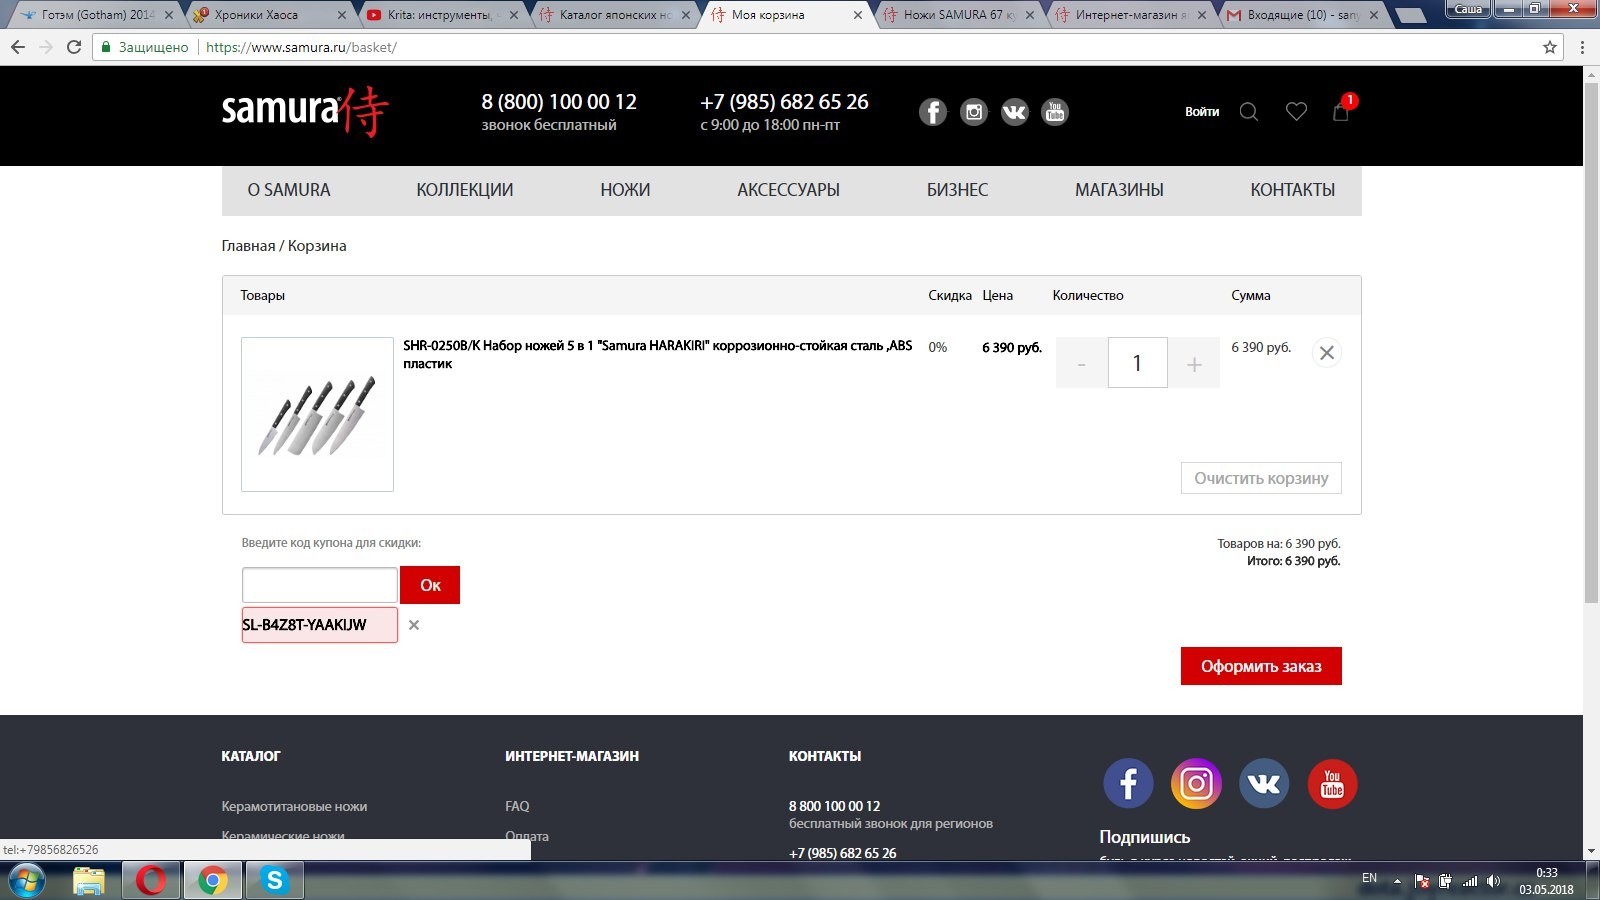
Task: Open the wishlist heart icon
Action: click(x=1296, y=112)
